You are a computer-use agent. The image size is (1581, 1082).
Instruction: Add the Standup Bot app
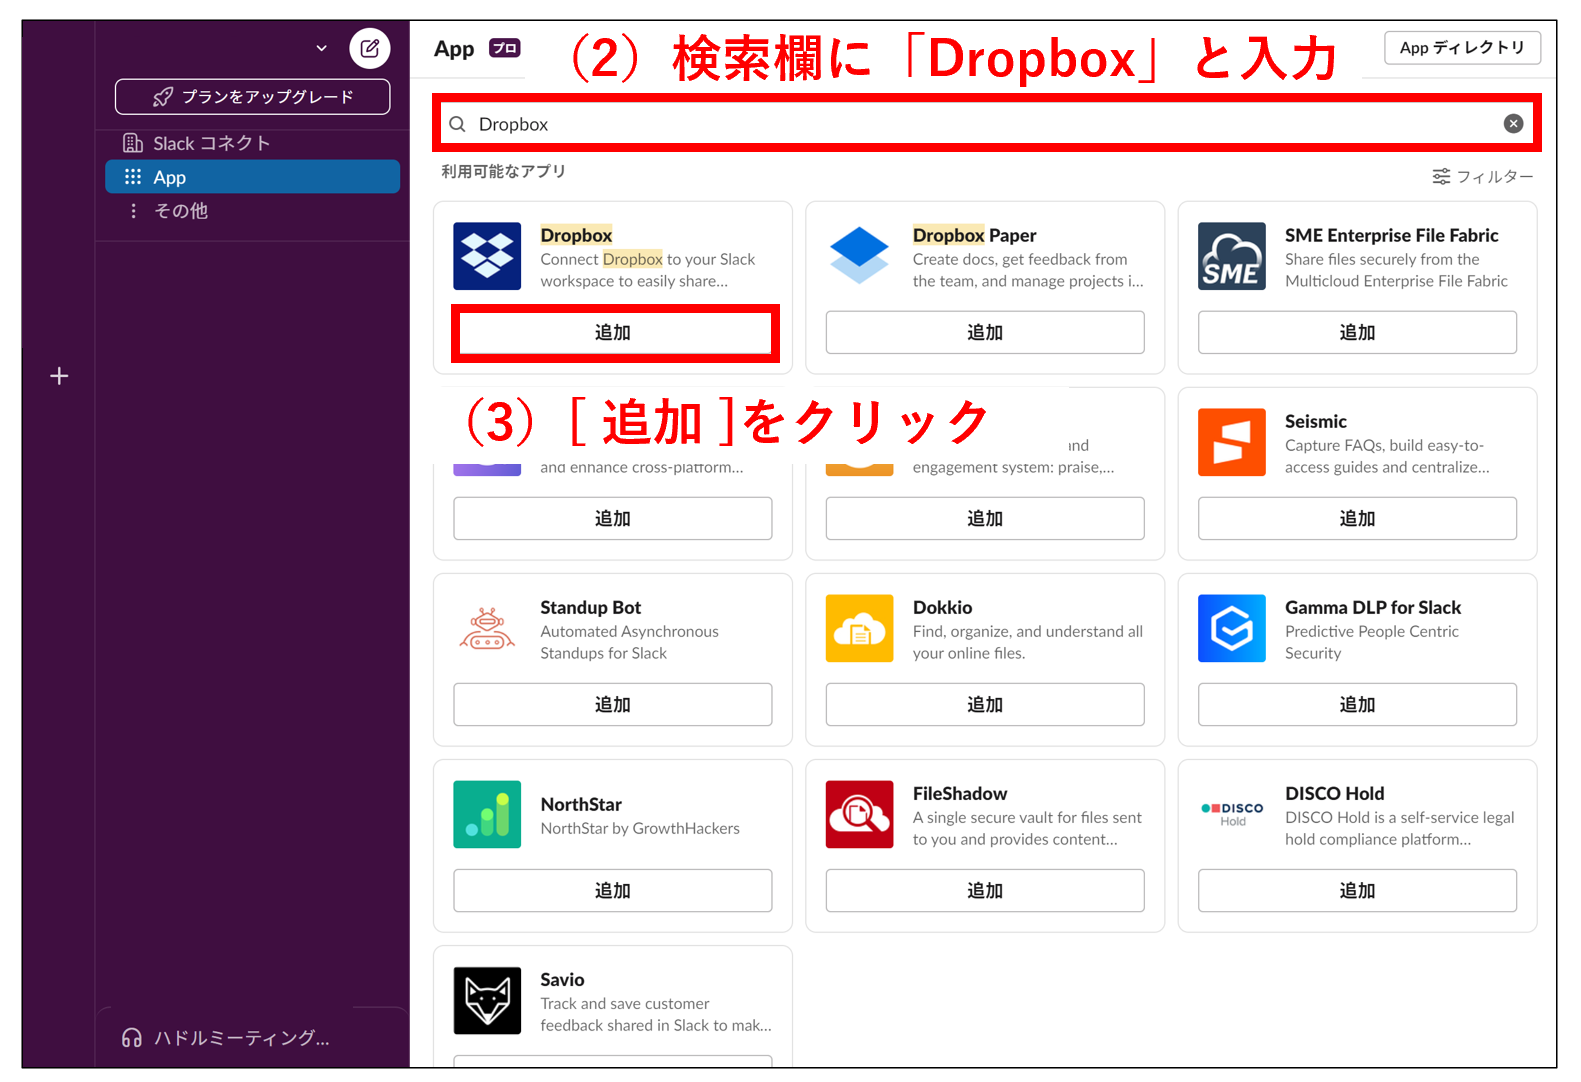click(613, 704)
